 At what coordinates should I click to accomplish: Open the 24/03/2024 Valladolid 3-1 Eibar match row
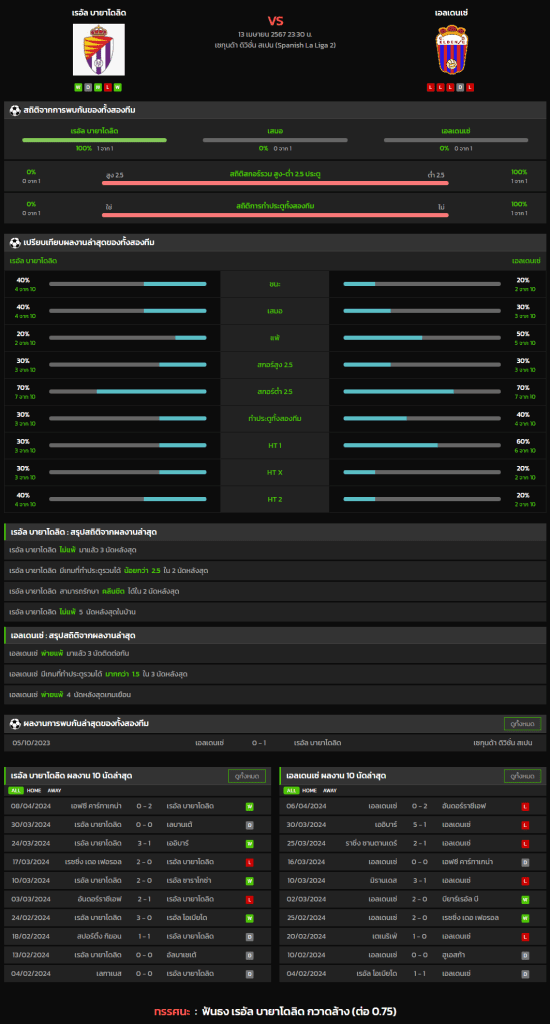(138, 844)
